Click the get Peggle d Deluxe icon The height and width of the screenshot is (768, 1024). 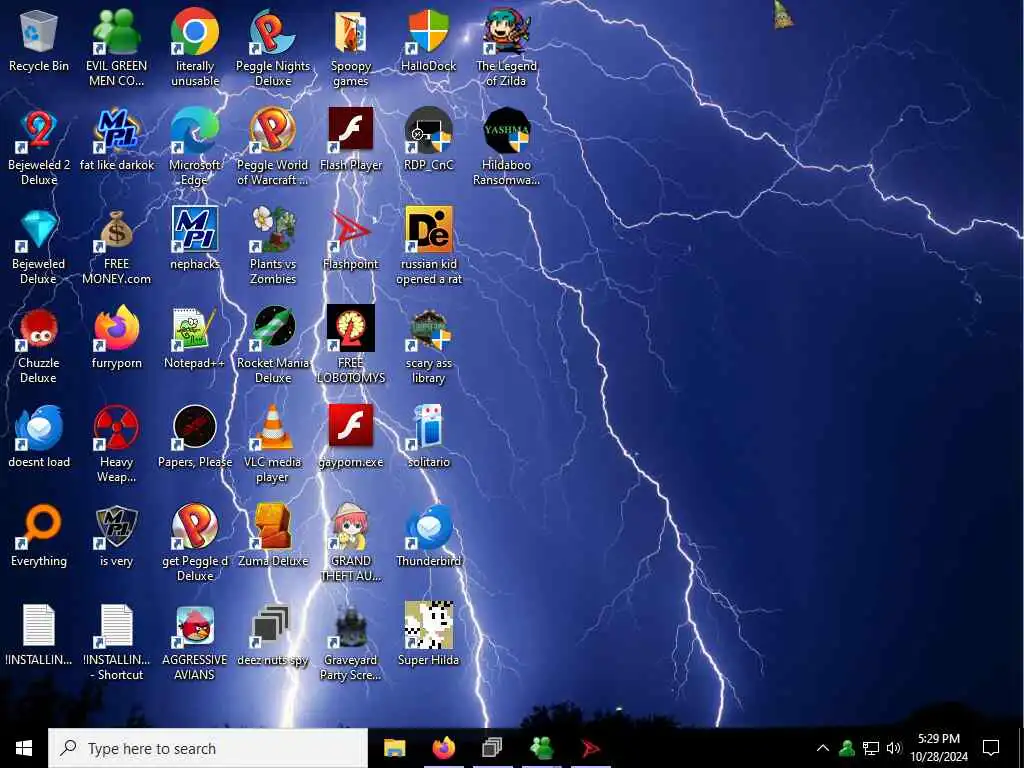pos(195,526)
